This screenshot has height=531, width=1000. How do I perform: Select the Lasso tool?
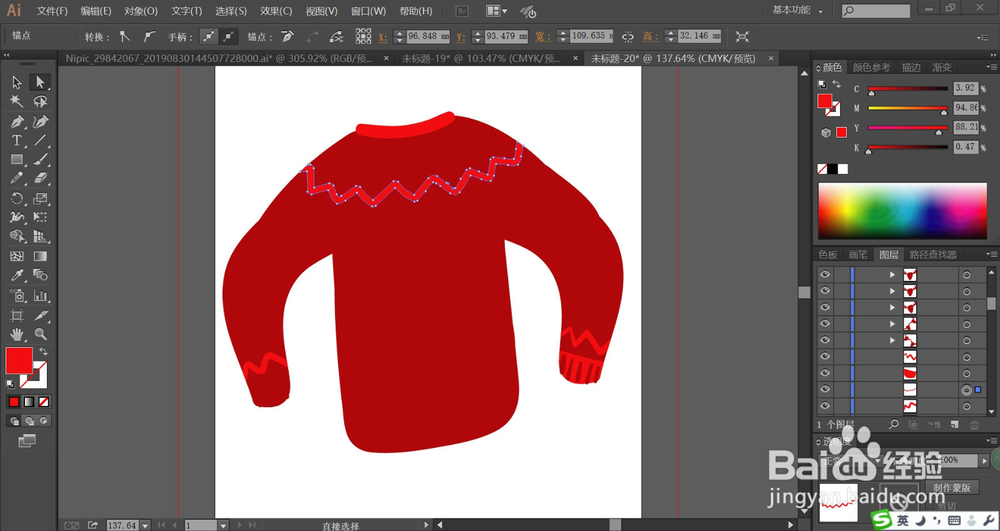(x=40, y=102)
